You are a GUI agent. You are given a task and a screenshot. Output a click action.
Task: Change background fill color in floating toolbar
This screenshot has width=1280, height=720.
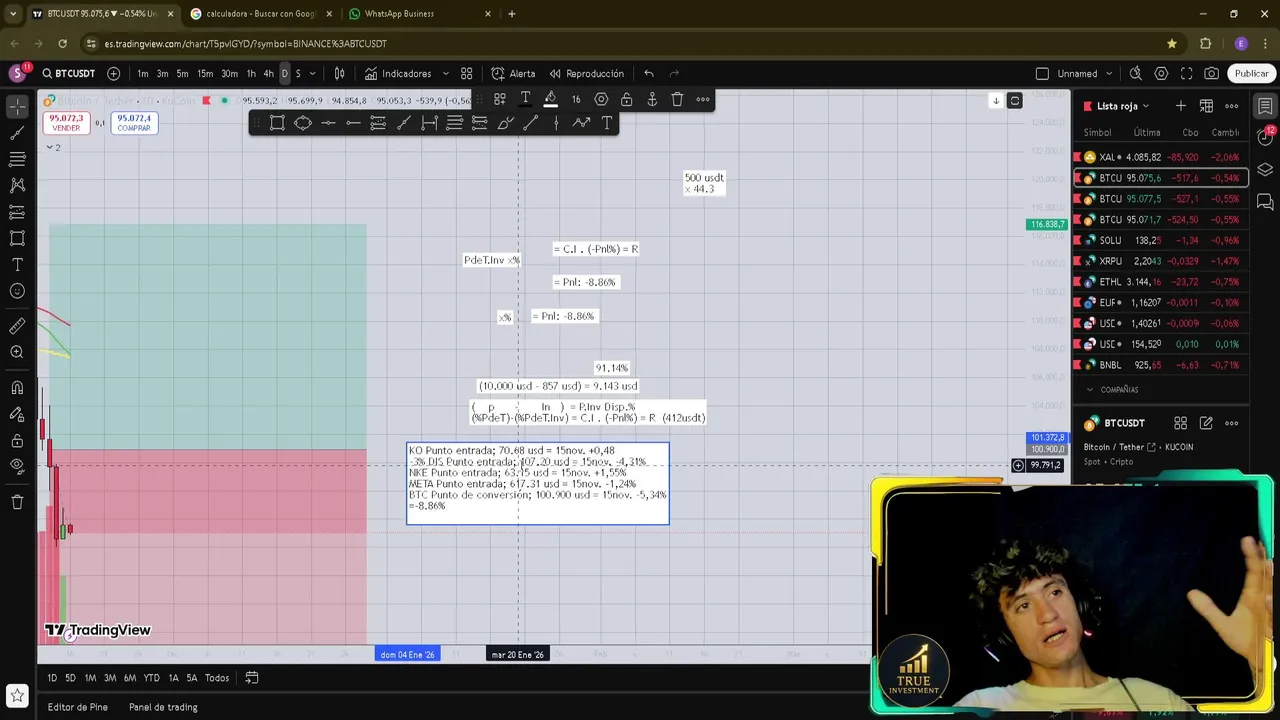(550, 99)
